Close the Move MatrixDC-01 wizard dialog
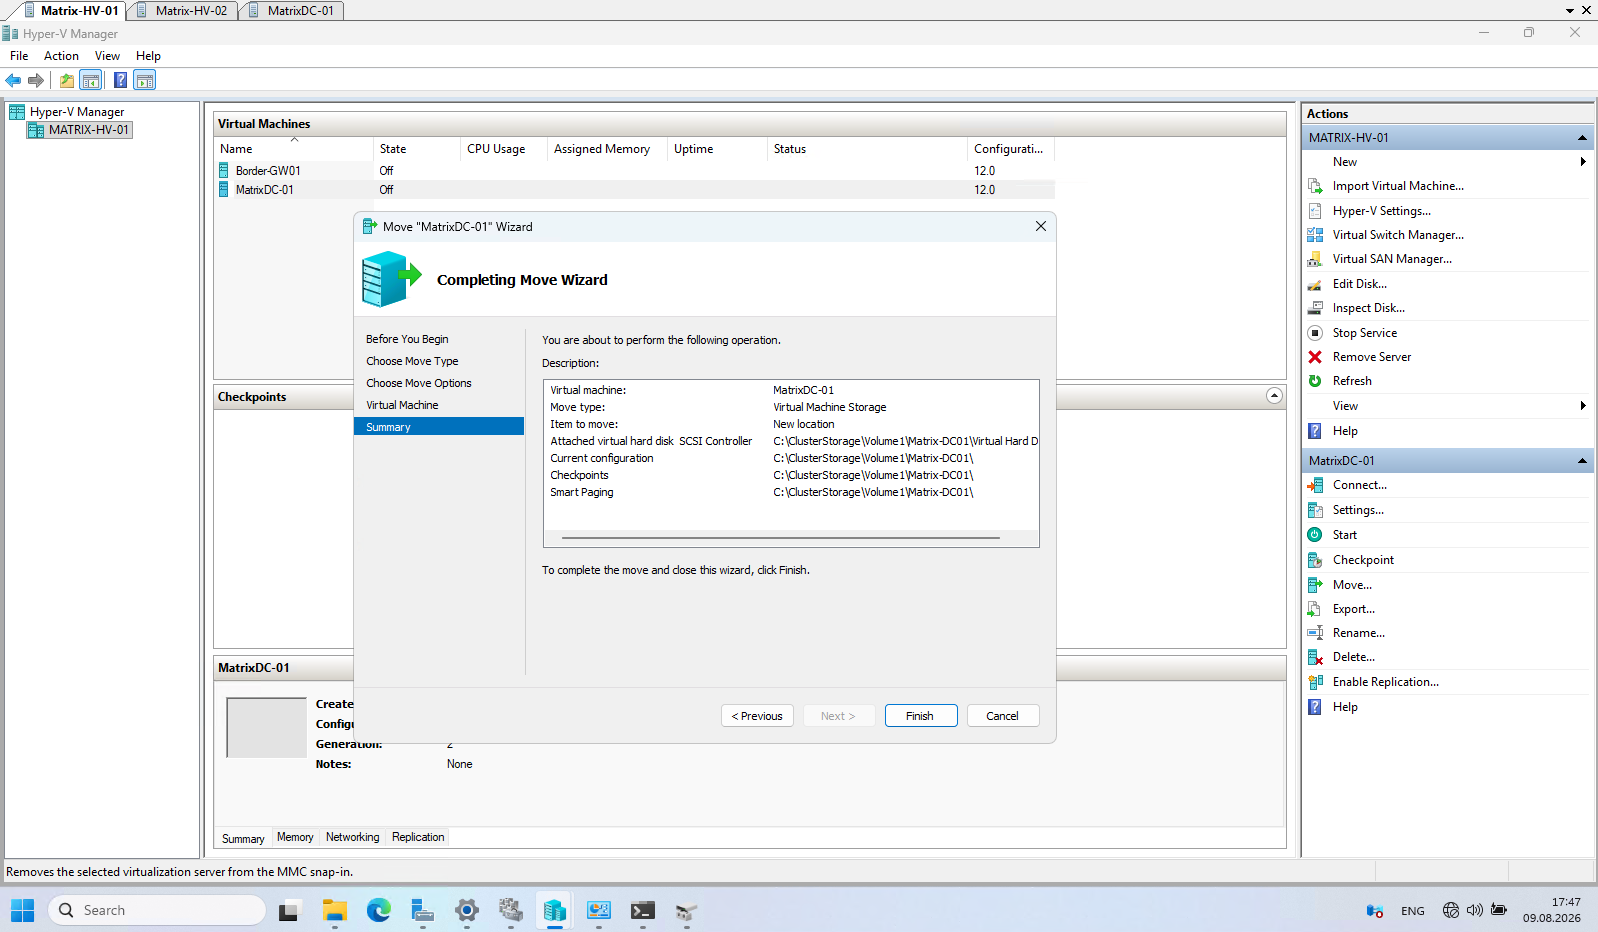The height and width of the screenshot is (932, 1598). coord(1041,226)
